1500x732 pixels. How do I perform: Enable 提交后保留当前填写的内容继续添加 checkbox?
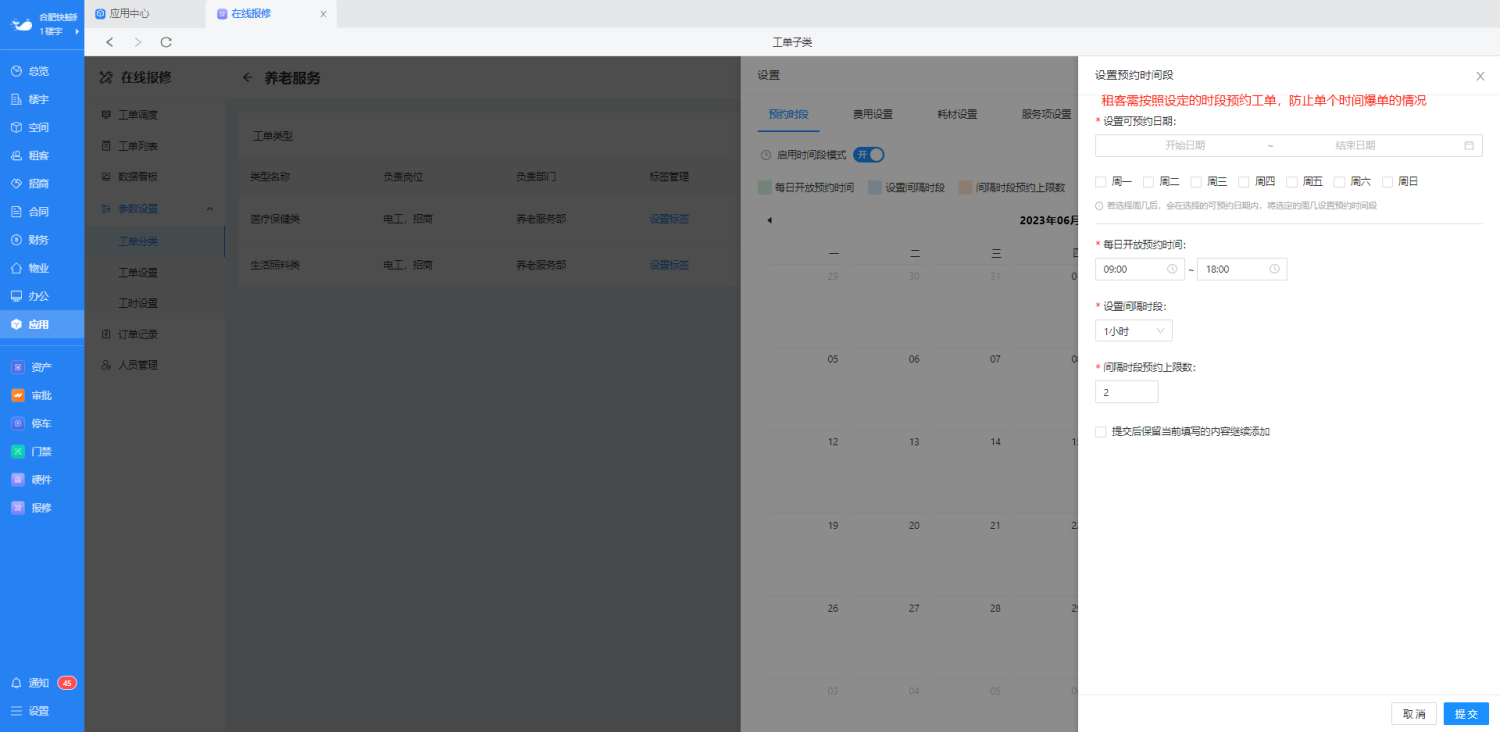coord(1101,432)
